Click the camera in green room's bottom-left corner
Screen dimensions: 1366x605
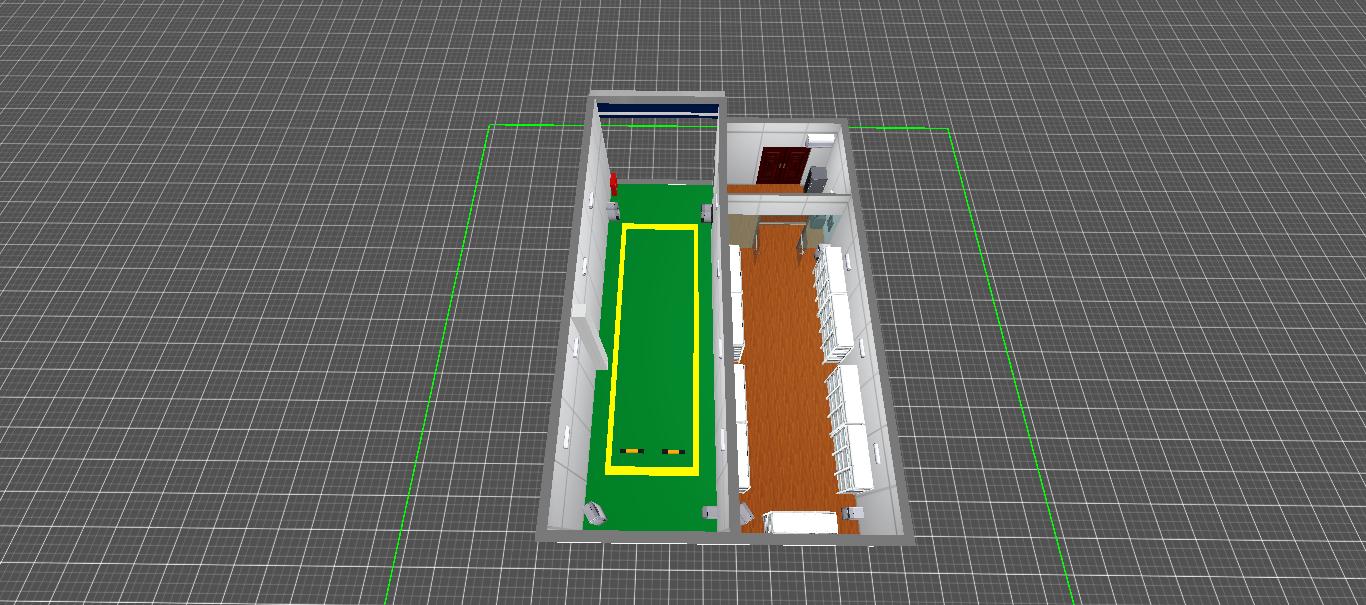point(596,514)
